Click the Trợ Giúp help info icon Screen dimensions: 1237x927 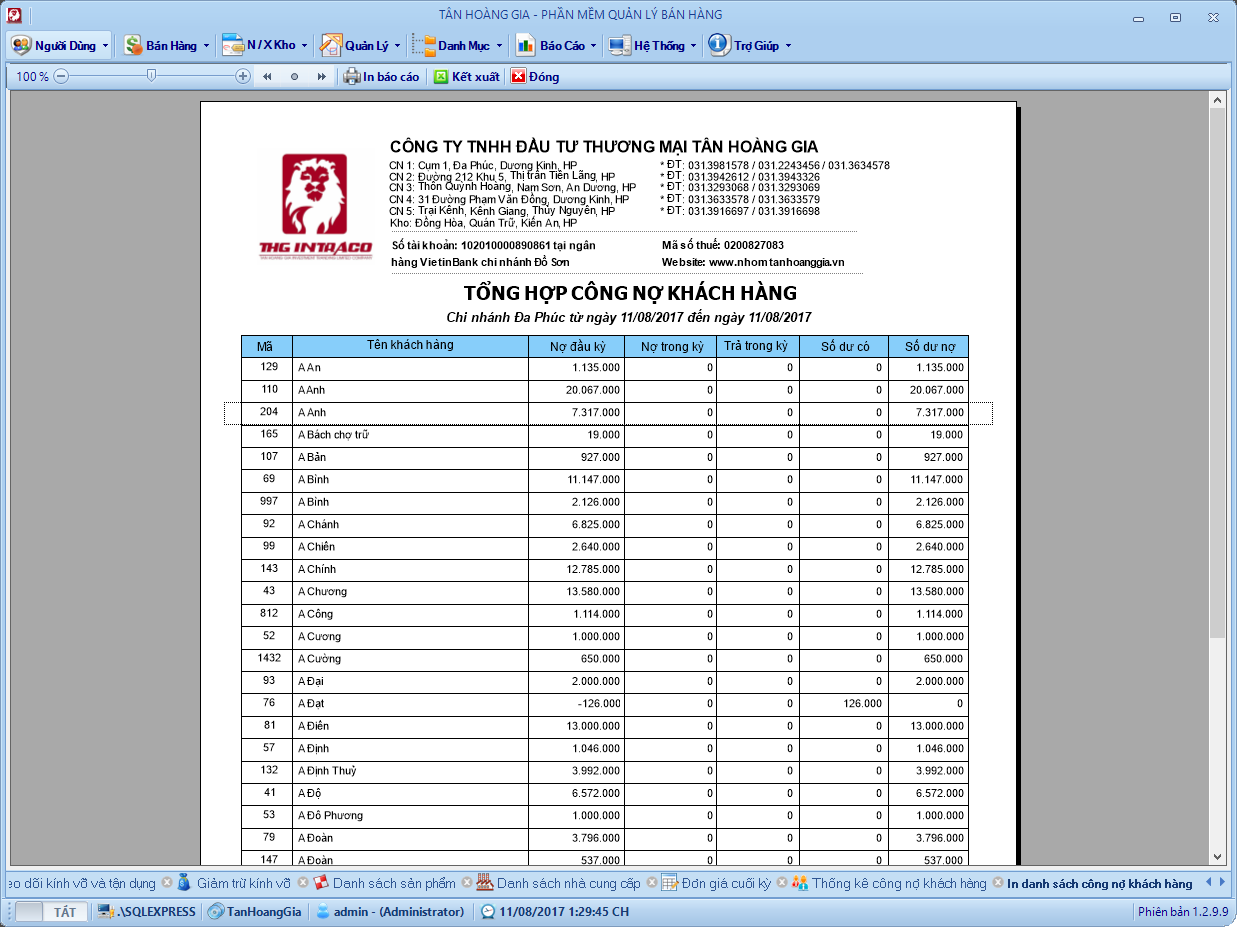[718, 45]
